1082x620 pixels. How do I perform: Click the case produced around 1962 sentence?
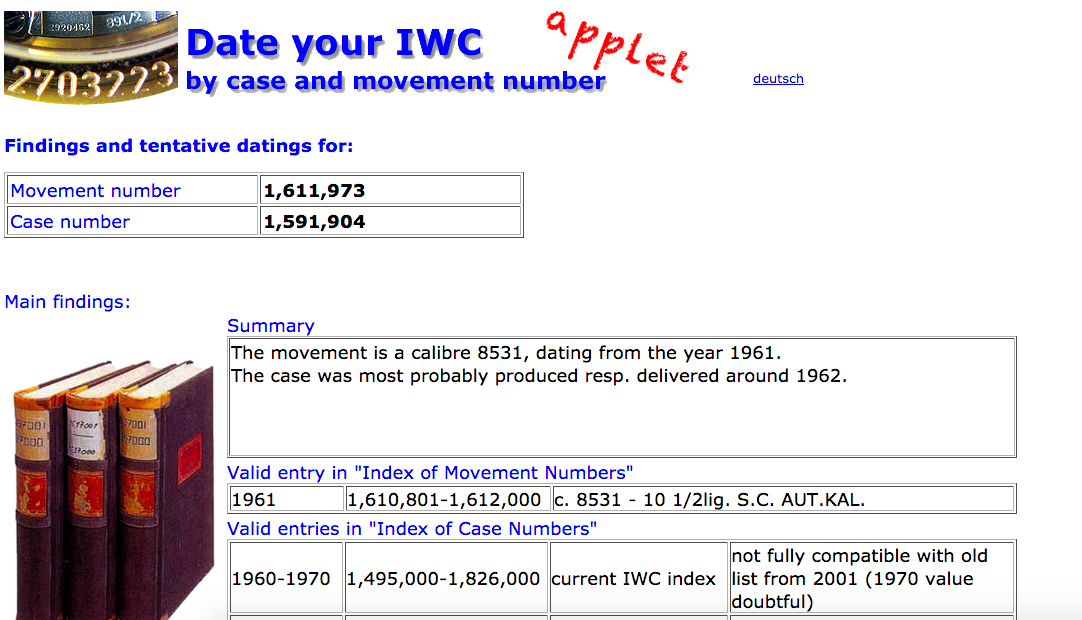(539, 376)
